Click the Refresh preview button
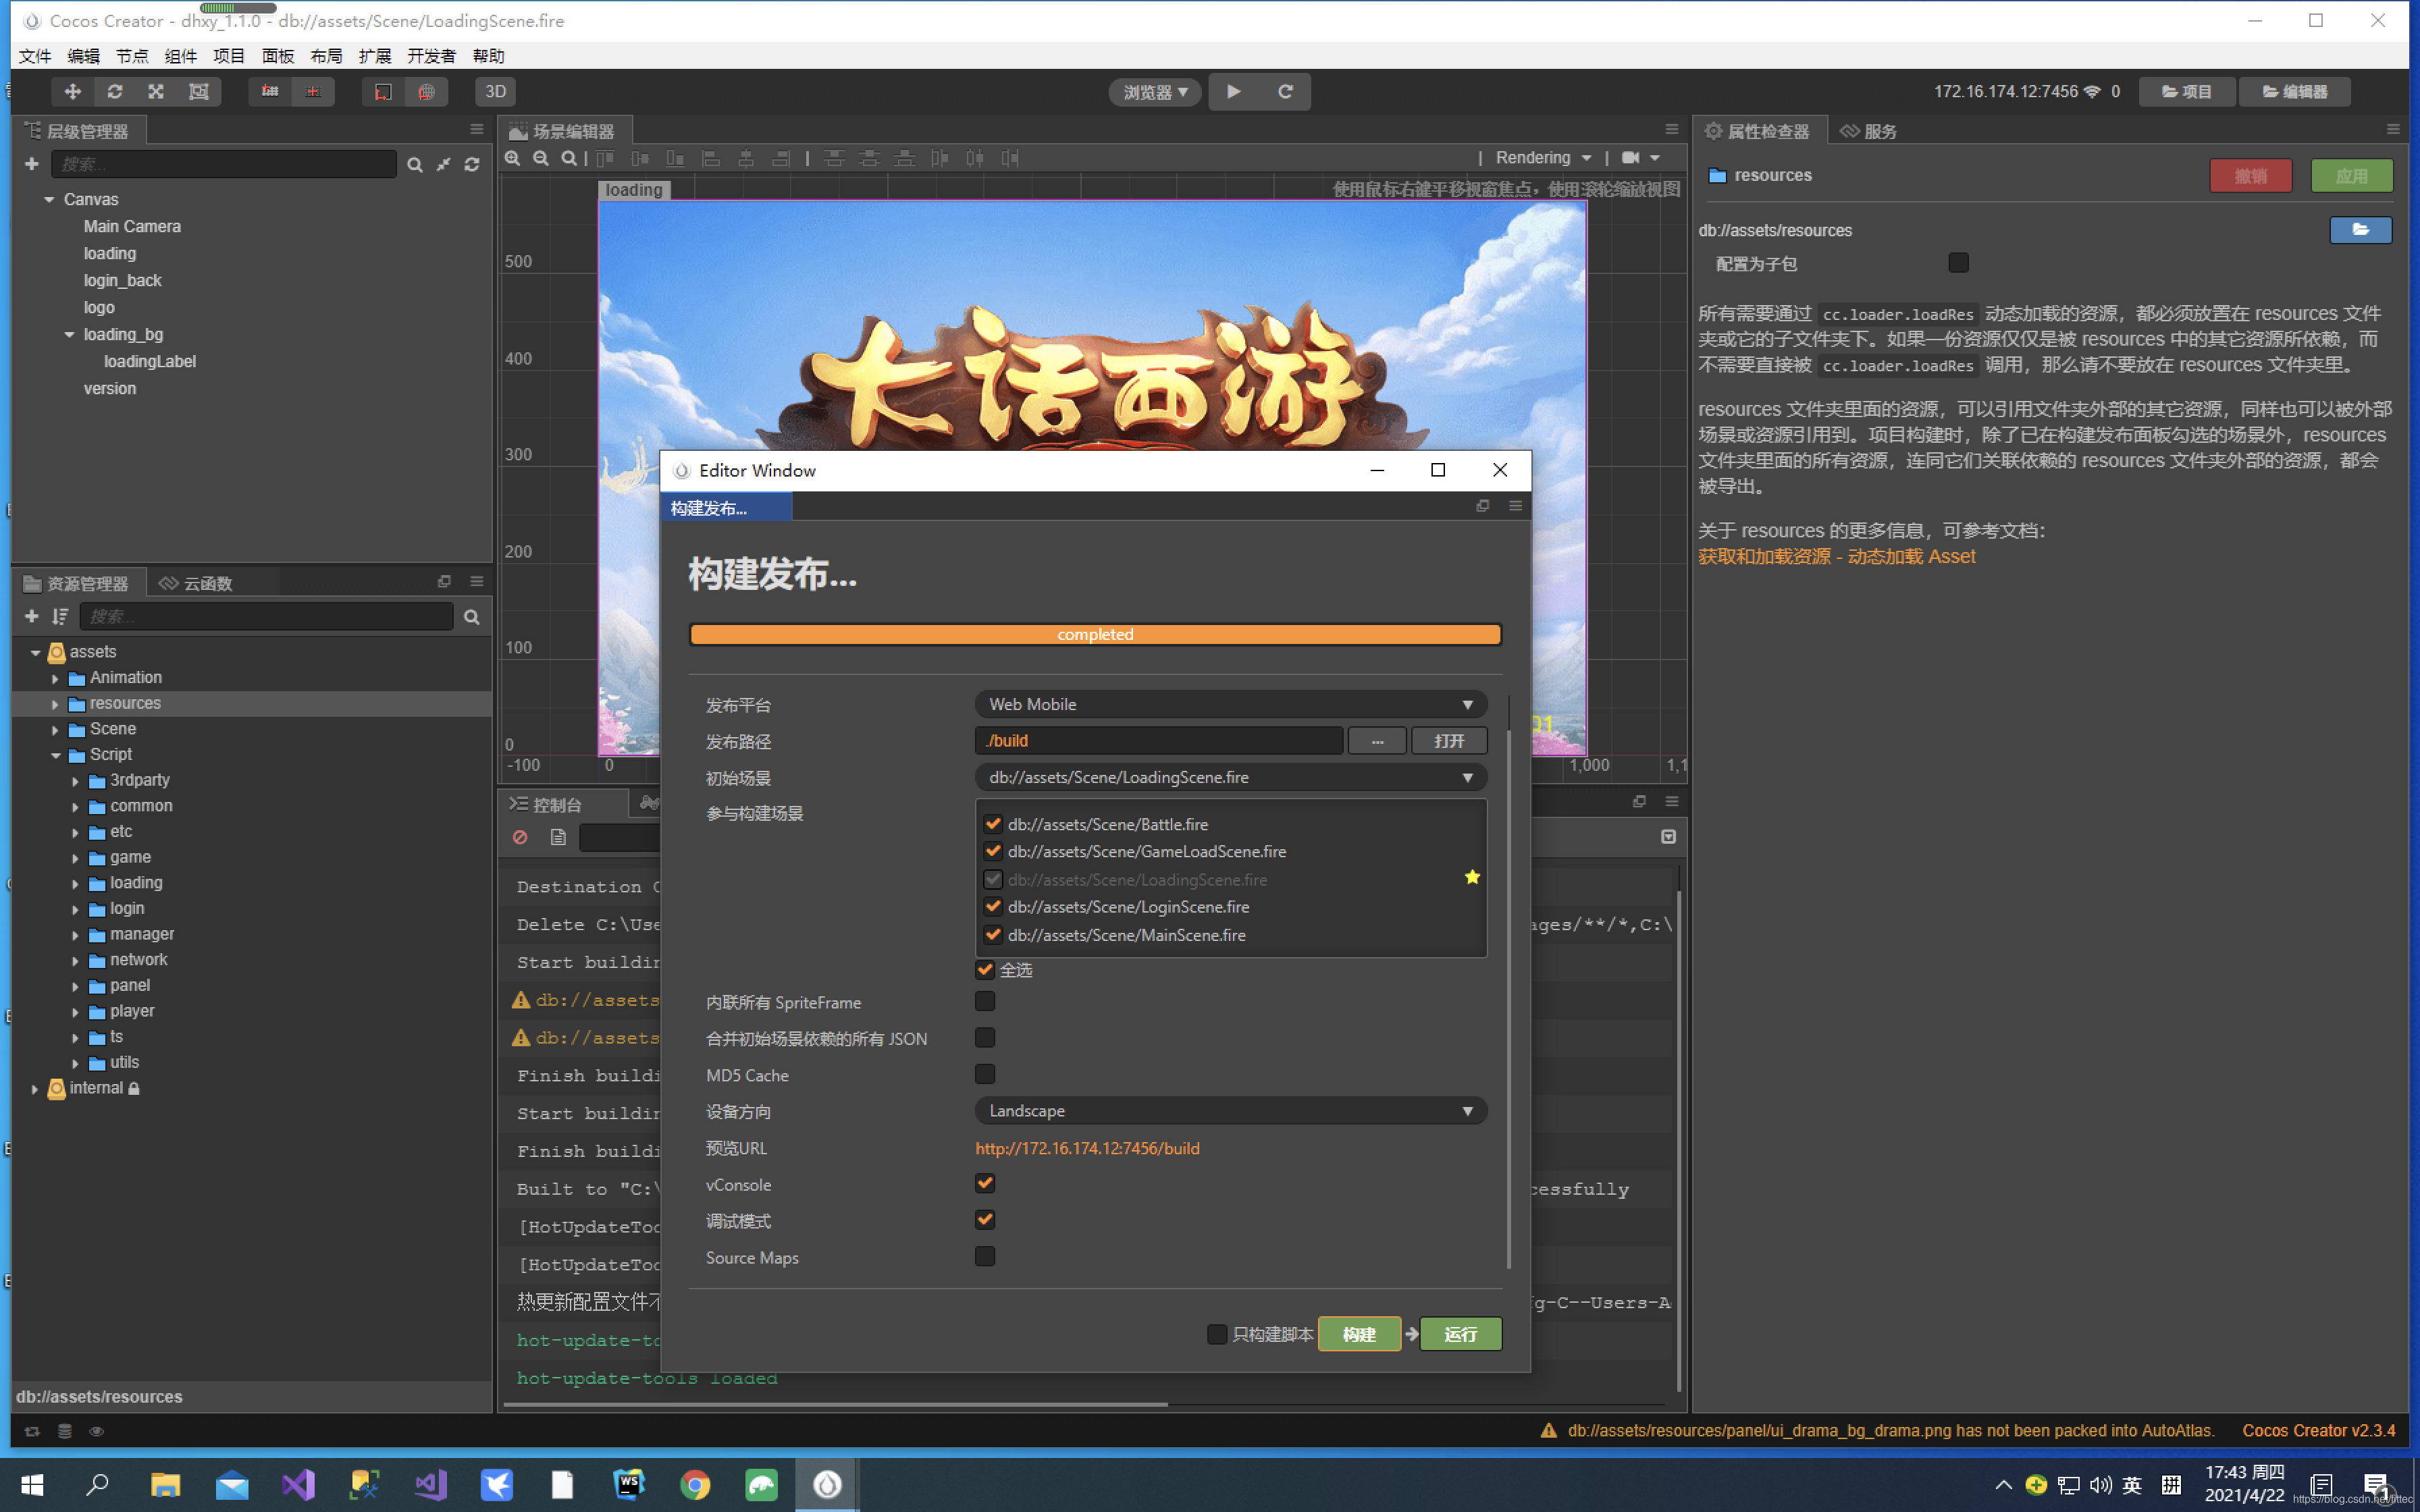Image resolution: width=2420 pixels, height=1512 pixels. (x=1285, y=91)
